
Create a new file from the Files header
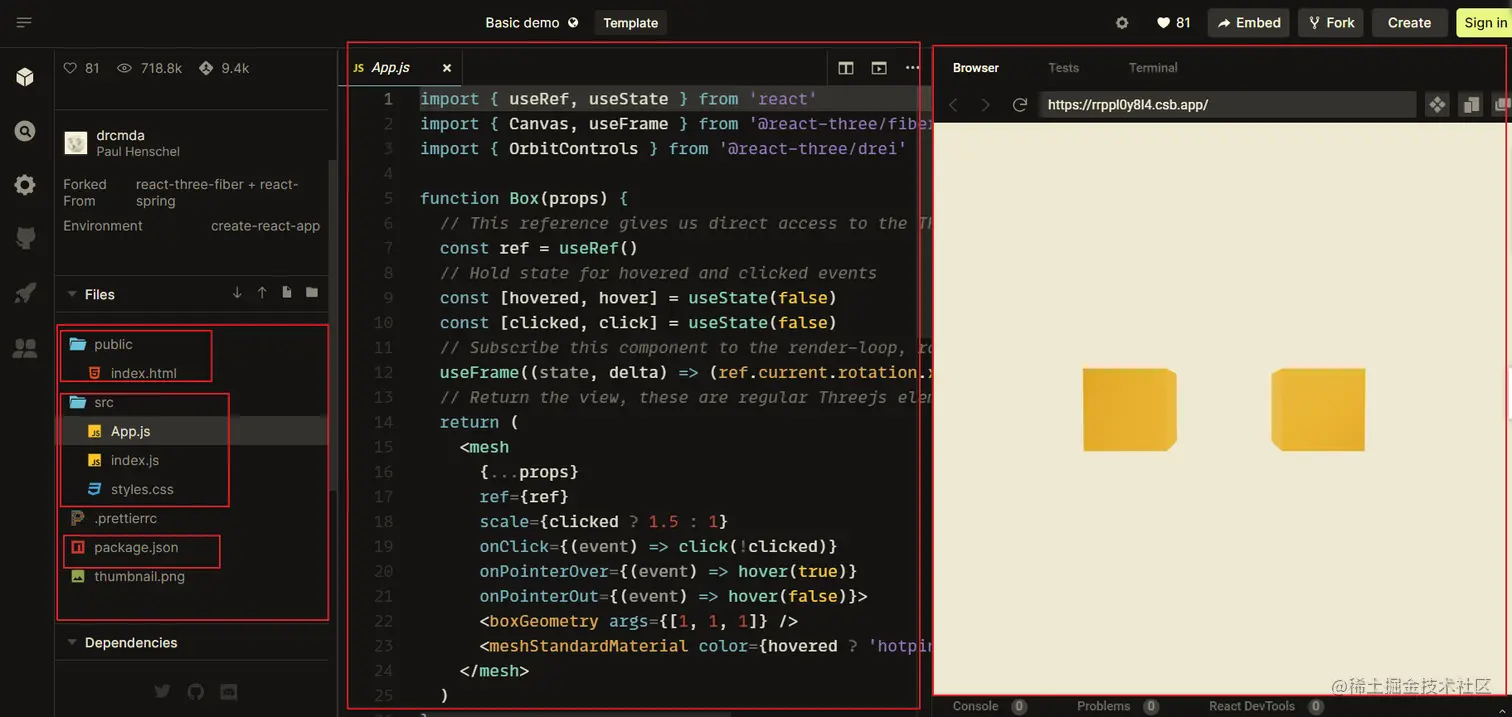[x=287, y=293]
